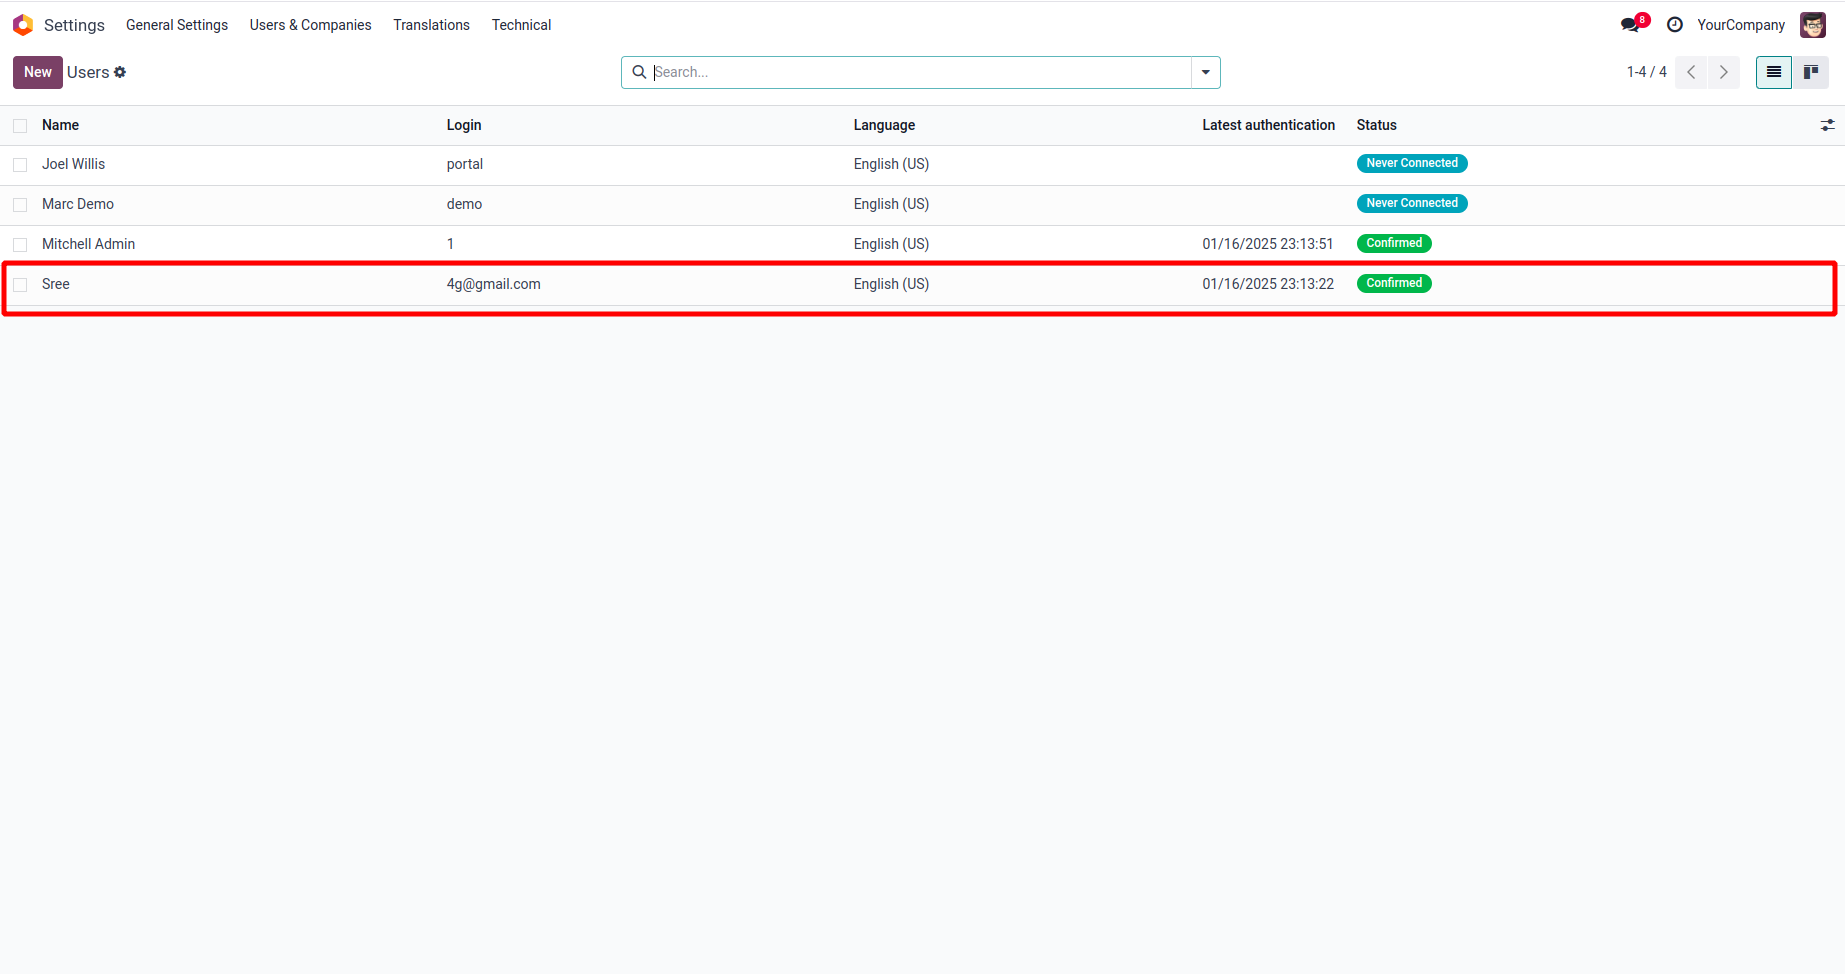Open the Sree user record
The height and width of the screenshot is (974, 1845).
[x=56, y=284]
